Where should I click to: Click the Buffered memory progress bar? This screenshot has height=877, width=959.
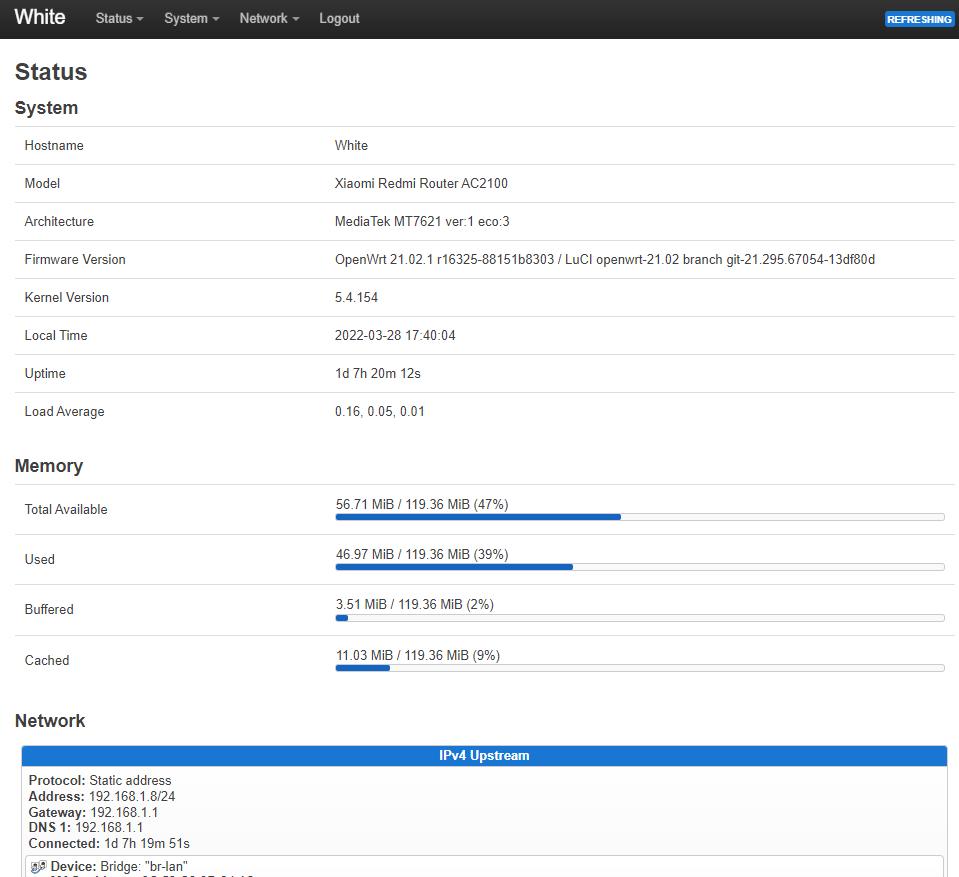pos(639,618)
